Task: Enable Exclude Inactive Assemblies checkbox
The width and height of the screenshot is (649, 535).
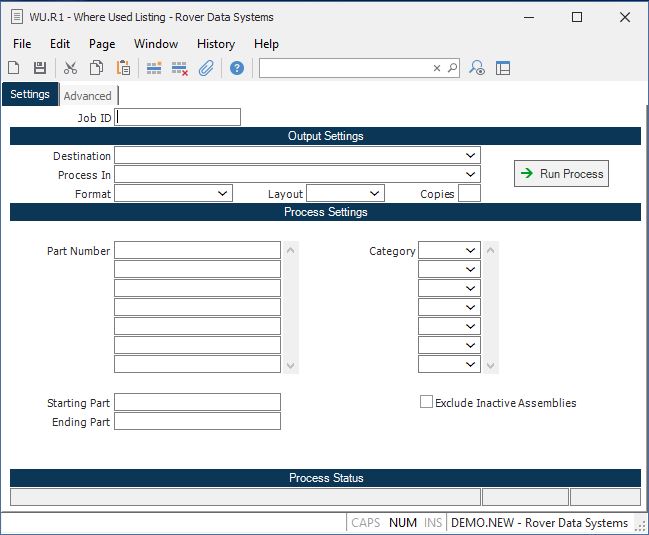Action: pos(427,403)
